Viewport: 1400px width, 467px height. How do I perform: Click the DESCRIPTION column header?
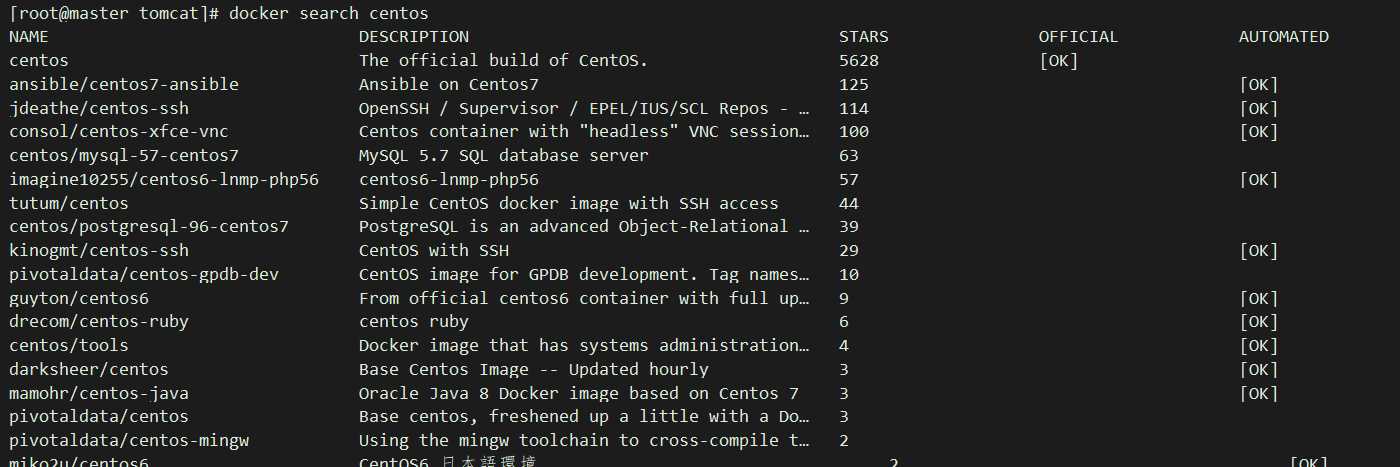point(413,37)
